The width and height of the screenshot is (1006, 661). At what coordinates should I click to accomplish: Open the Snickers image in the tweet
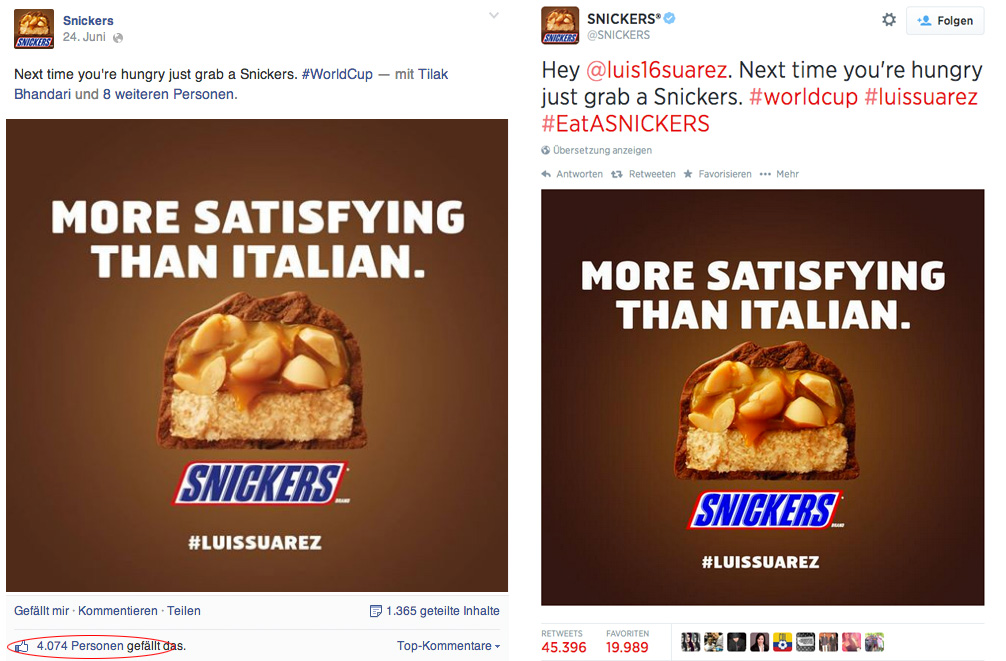pos(762,397)
